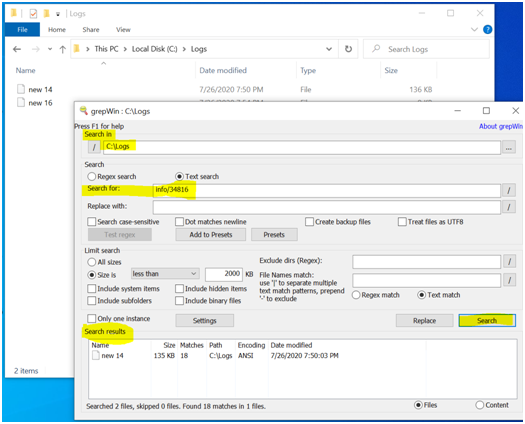Click the File Names match field

click(x=427, y=280)
